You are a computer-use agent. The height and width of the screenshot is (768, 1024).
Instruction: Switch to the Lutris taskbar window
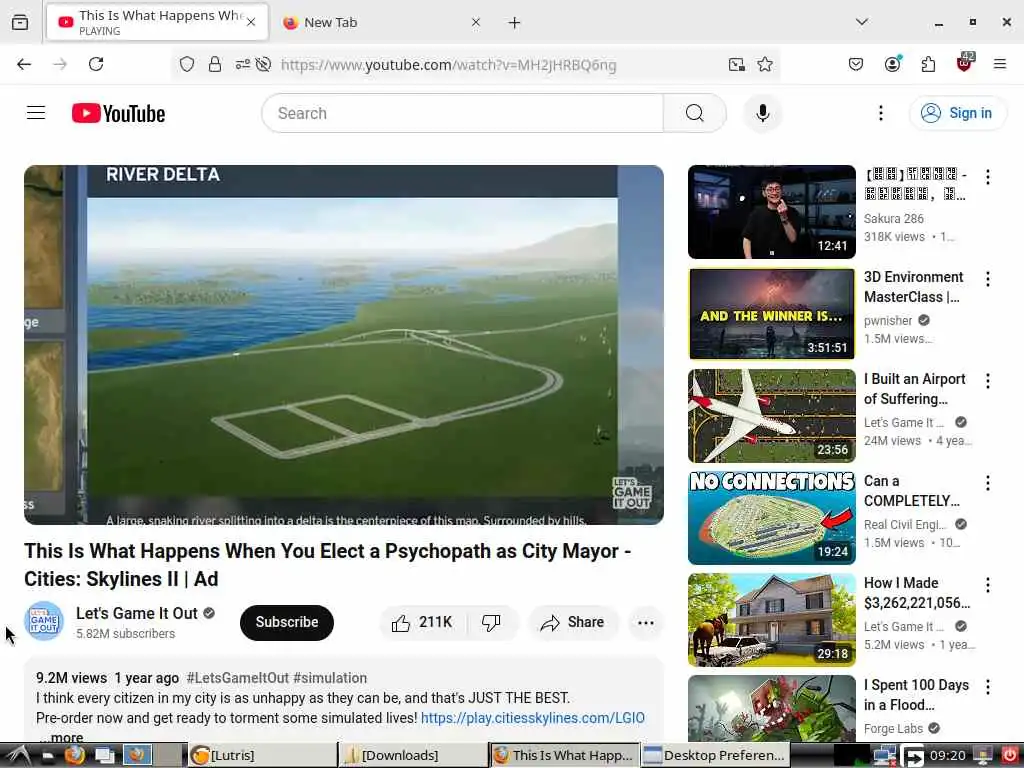(261, 756)
